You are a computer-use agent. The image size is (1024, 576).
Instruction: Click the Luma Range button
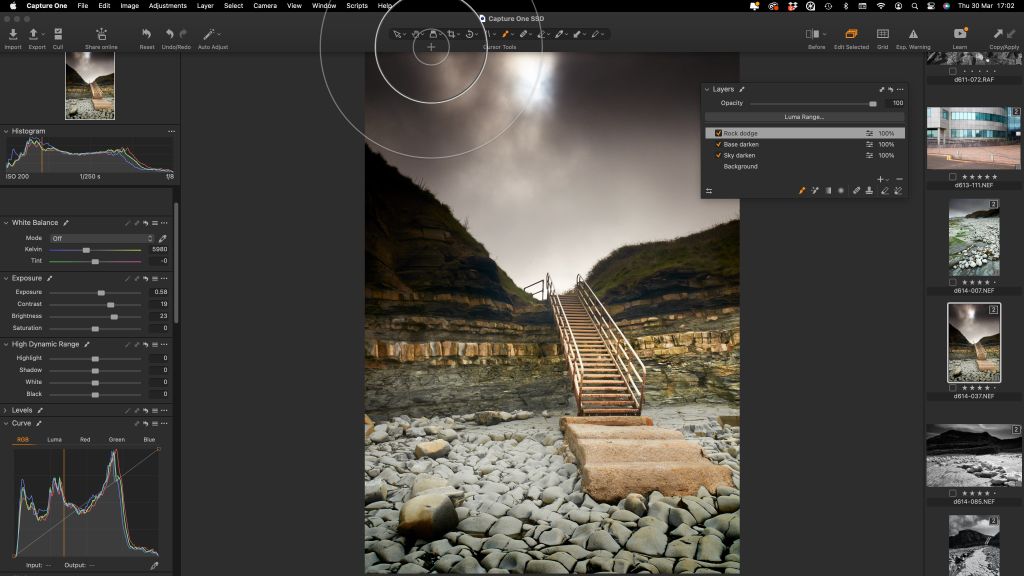(805, 117)
